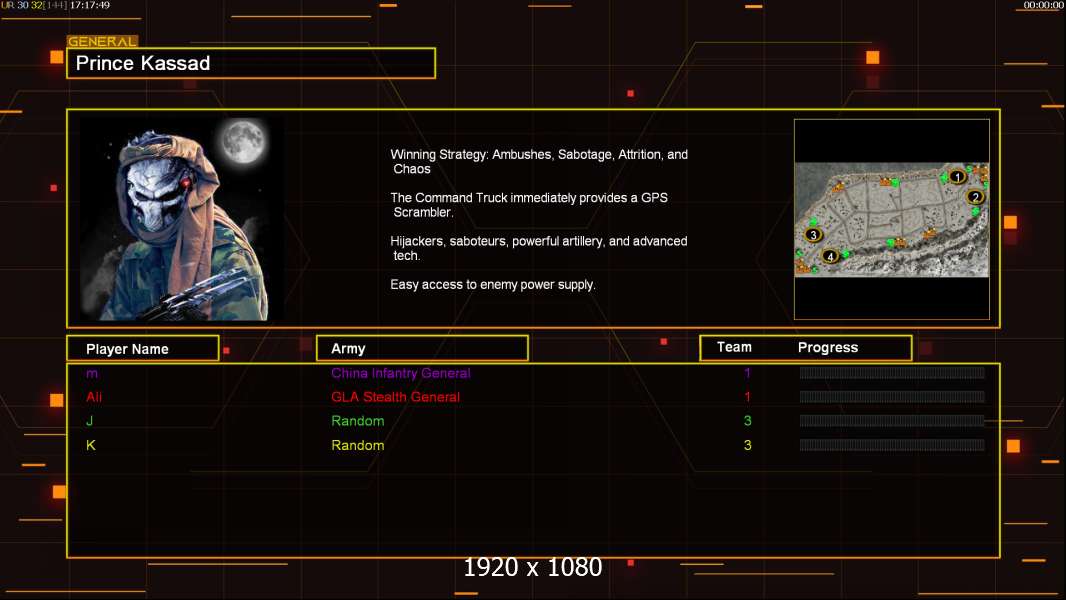The image size is (1066, 600).
Task: Click Random army for player K
Action: click(x=358, y=445)
